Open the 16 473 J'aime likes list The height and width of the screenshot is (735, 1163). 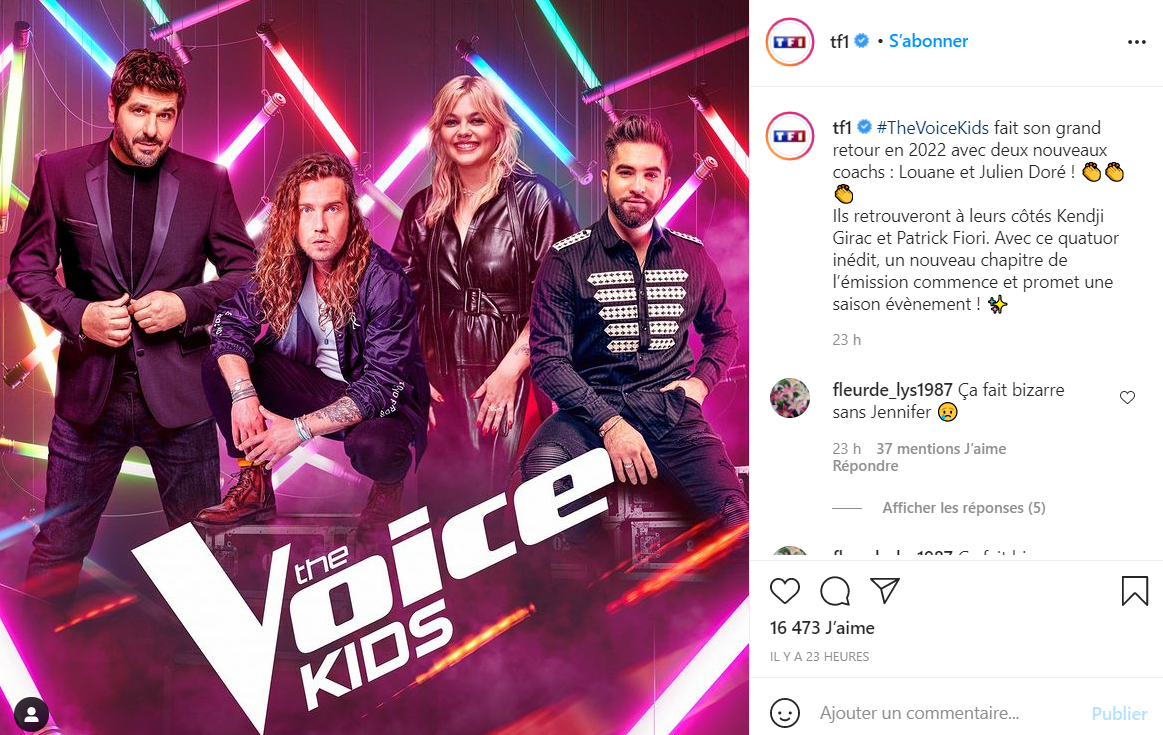point(822,628)
